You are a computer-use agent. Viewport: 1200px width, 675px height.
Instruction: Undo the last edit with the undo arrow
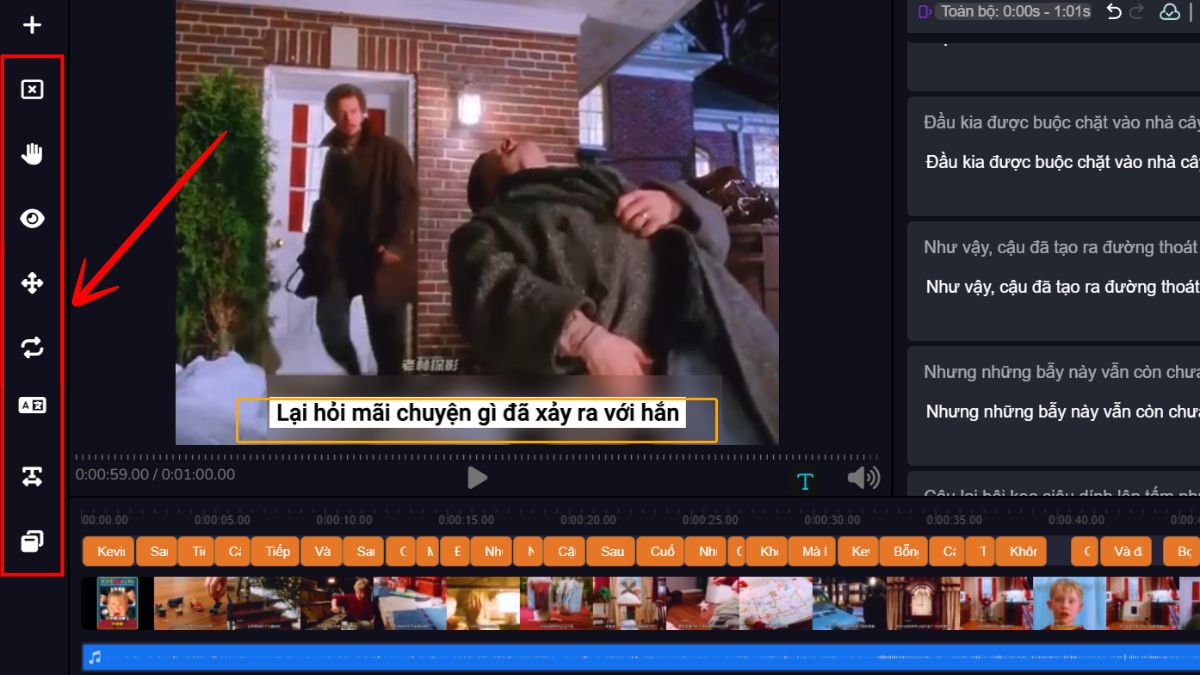1114,11
